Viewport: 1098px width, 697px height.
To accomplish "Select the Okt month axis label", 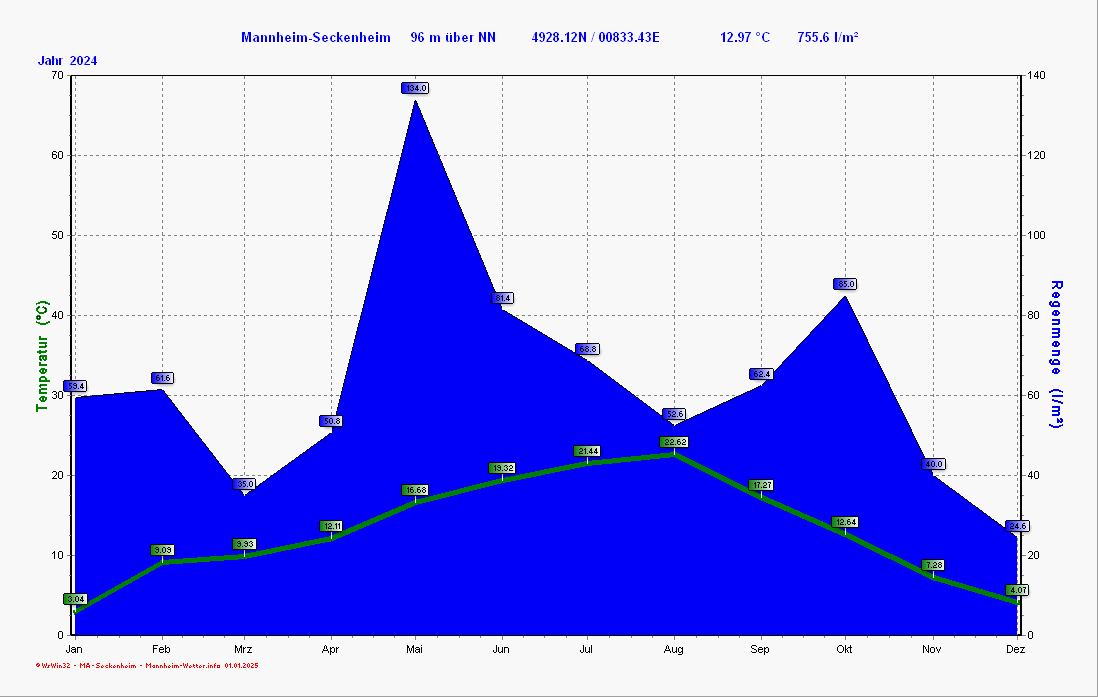I will [845, 650].
